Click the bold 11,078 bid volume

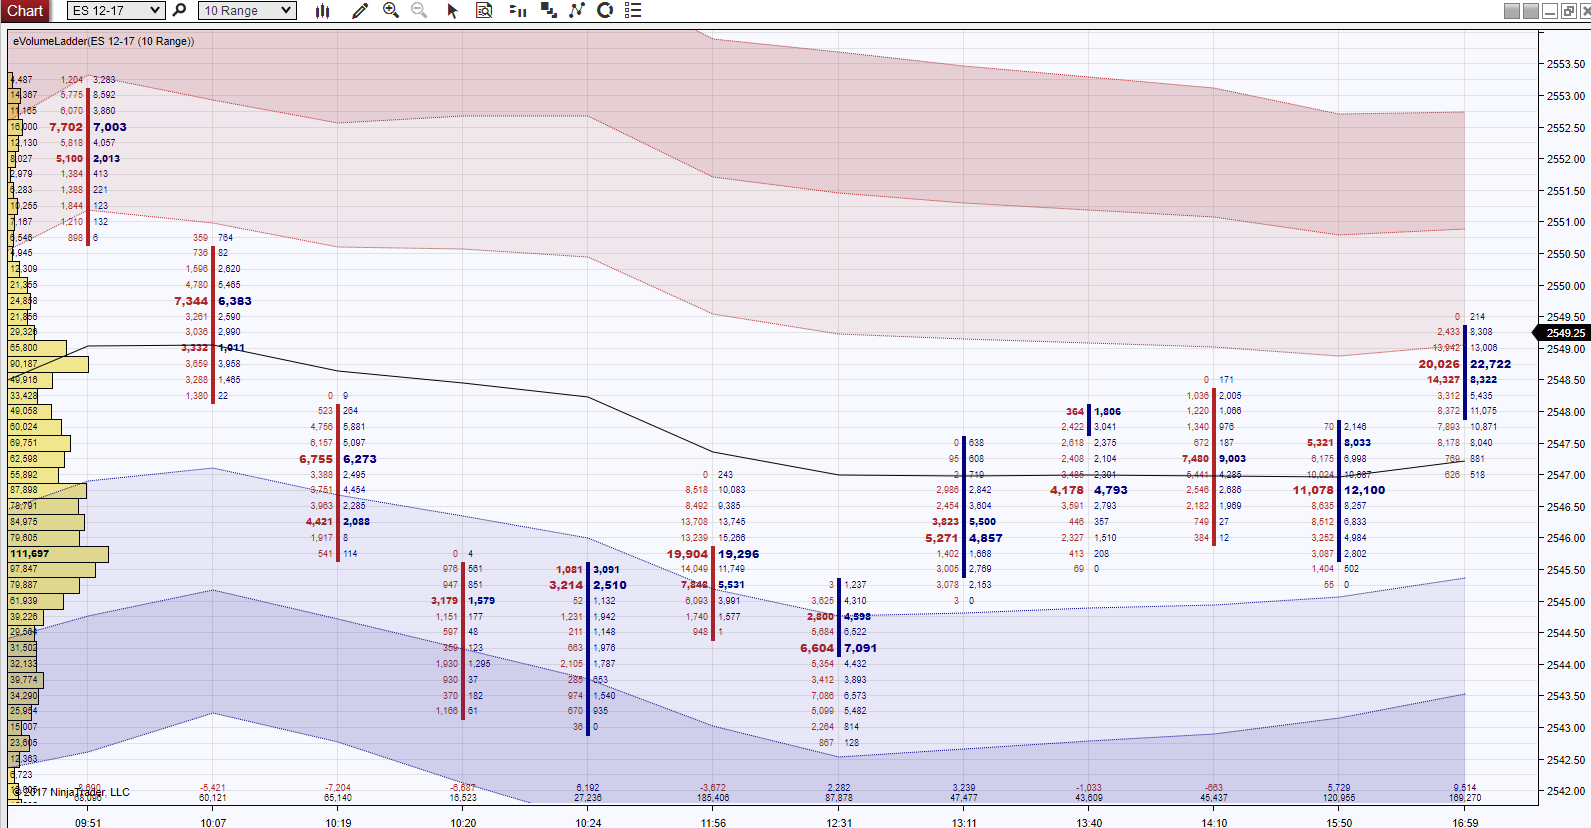pyautogui.click(x=1313, y=490)
